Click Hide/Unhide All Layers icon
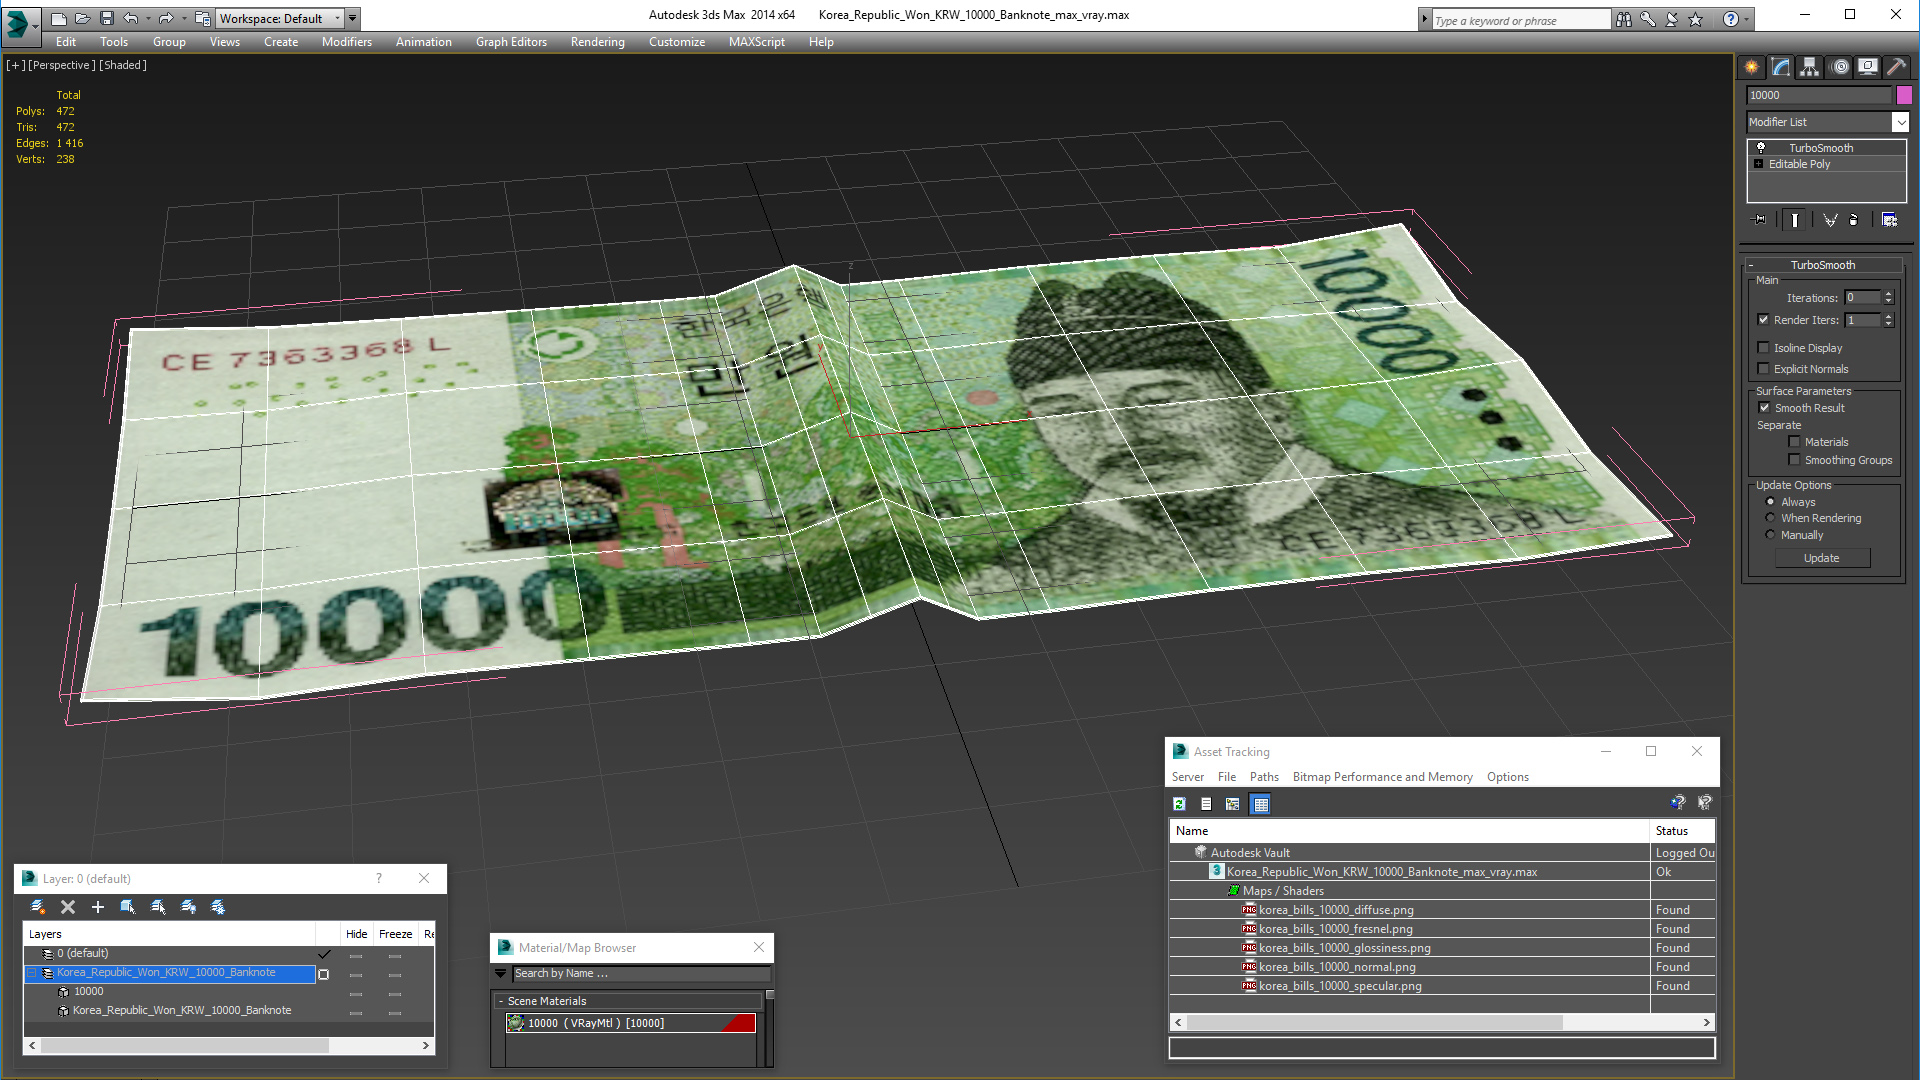 click(188, 907)
